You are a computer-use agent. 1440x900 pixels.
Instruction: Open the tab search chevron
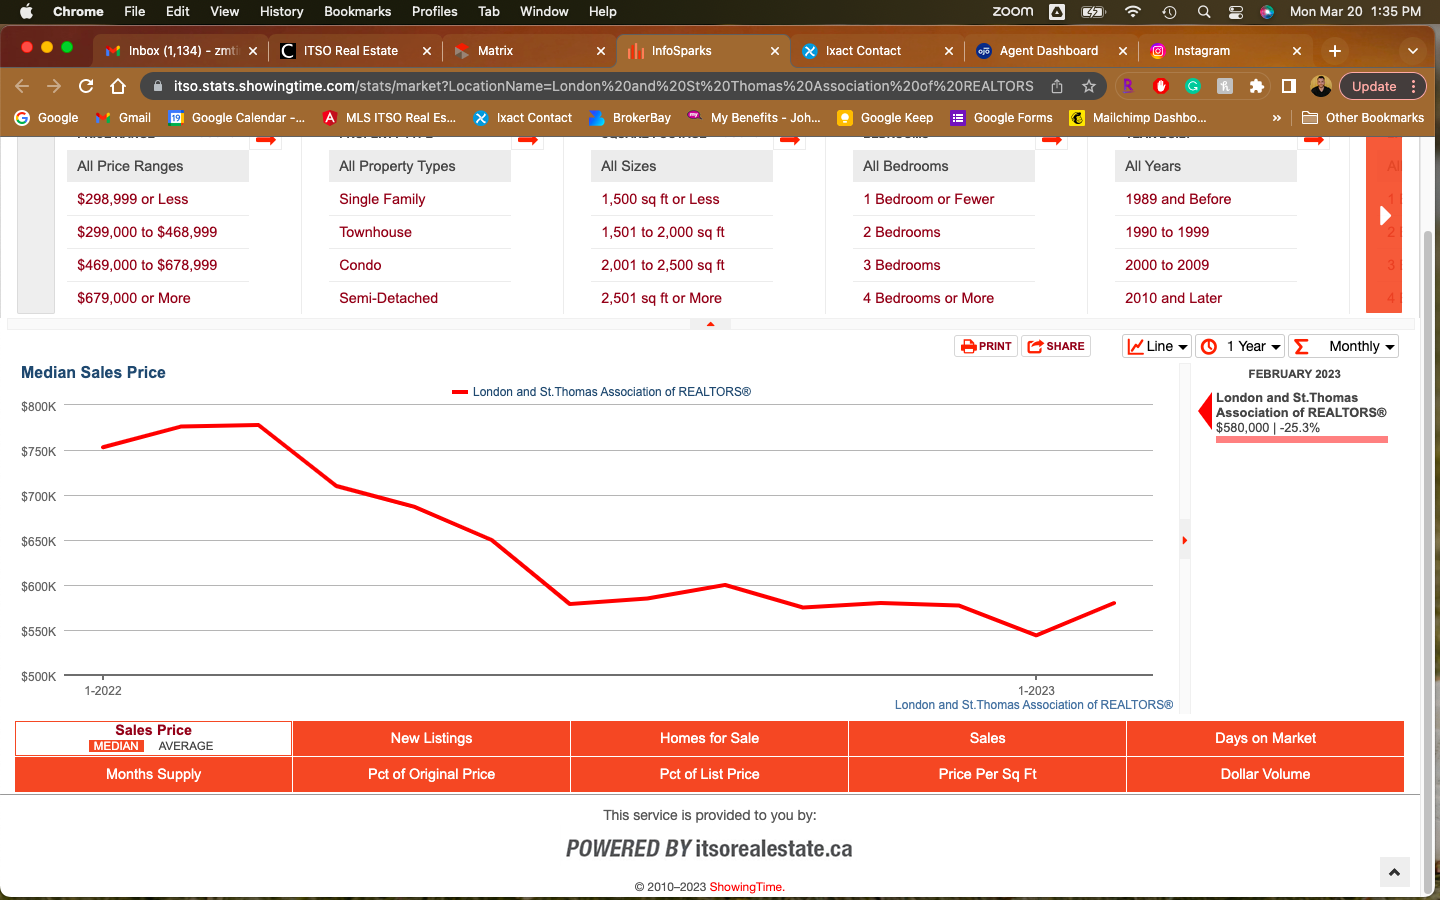[1412, 51]
